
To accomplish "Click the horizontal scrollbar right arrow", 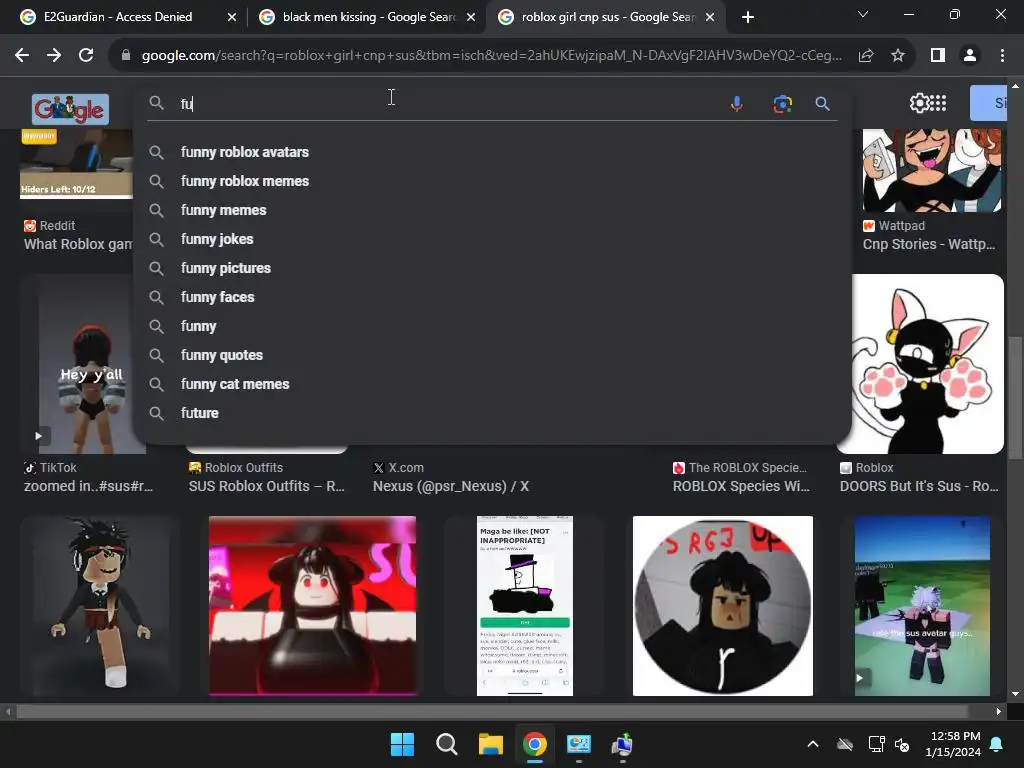I will tap(998, 711).
